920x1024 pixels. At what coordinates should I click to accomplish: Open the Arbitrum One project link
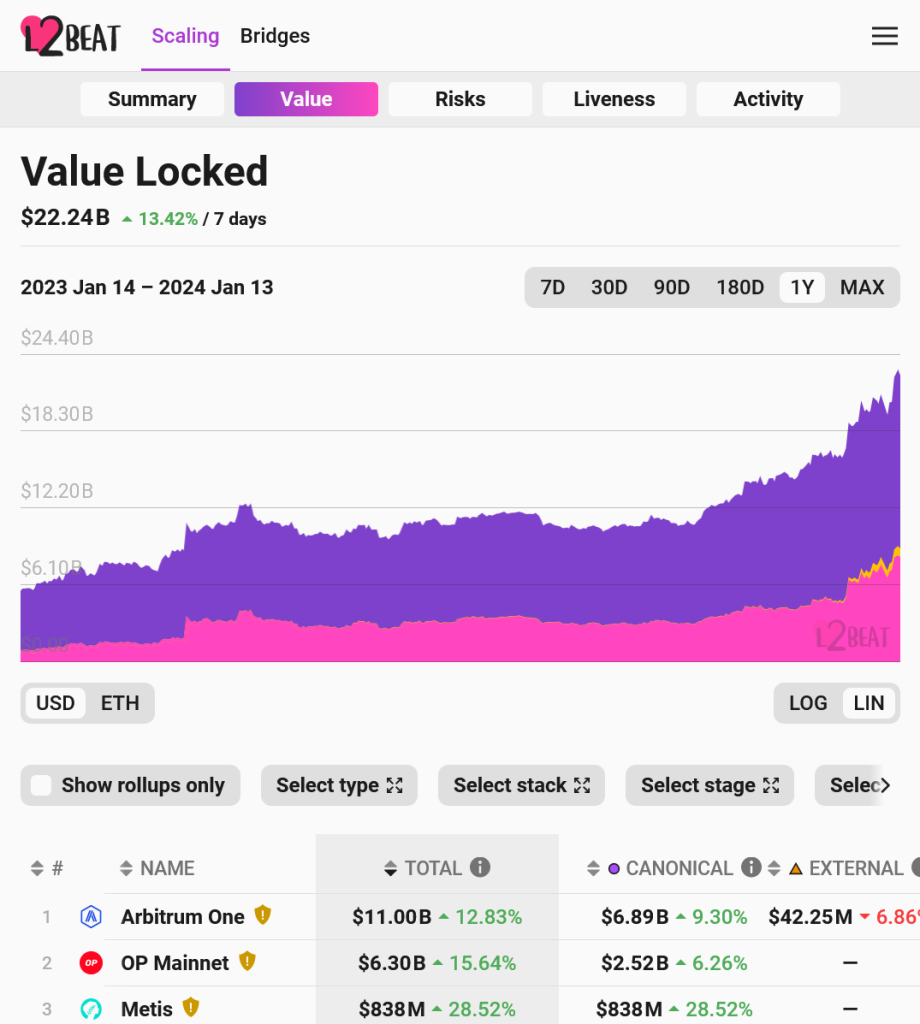pyautogui.click(x=183, y=917)
